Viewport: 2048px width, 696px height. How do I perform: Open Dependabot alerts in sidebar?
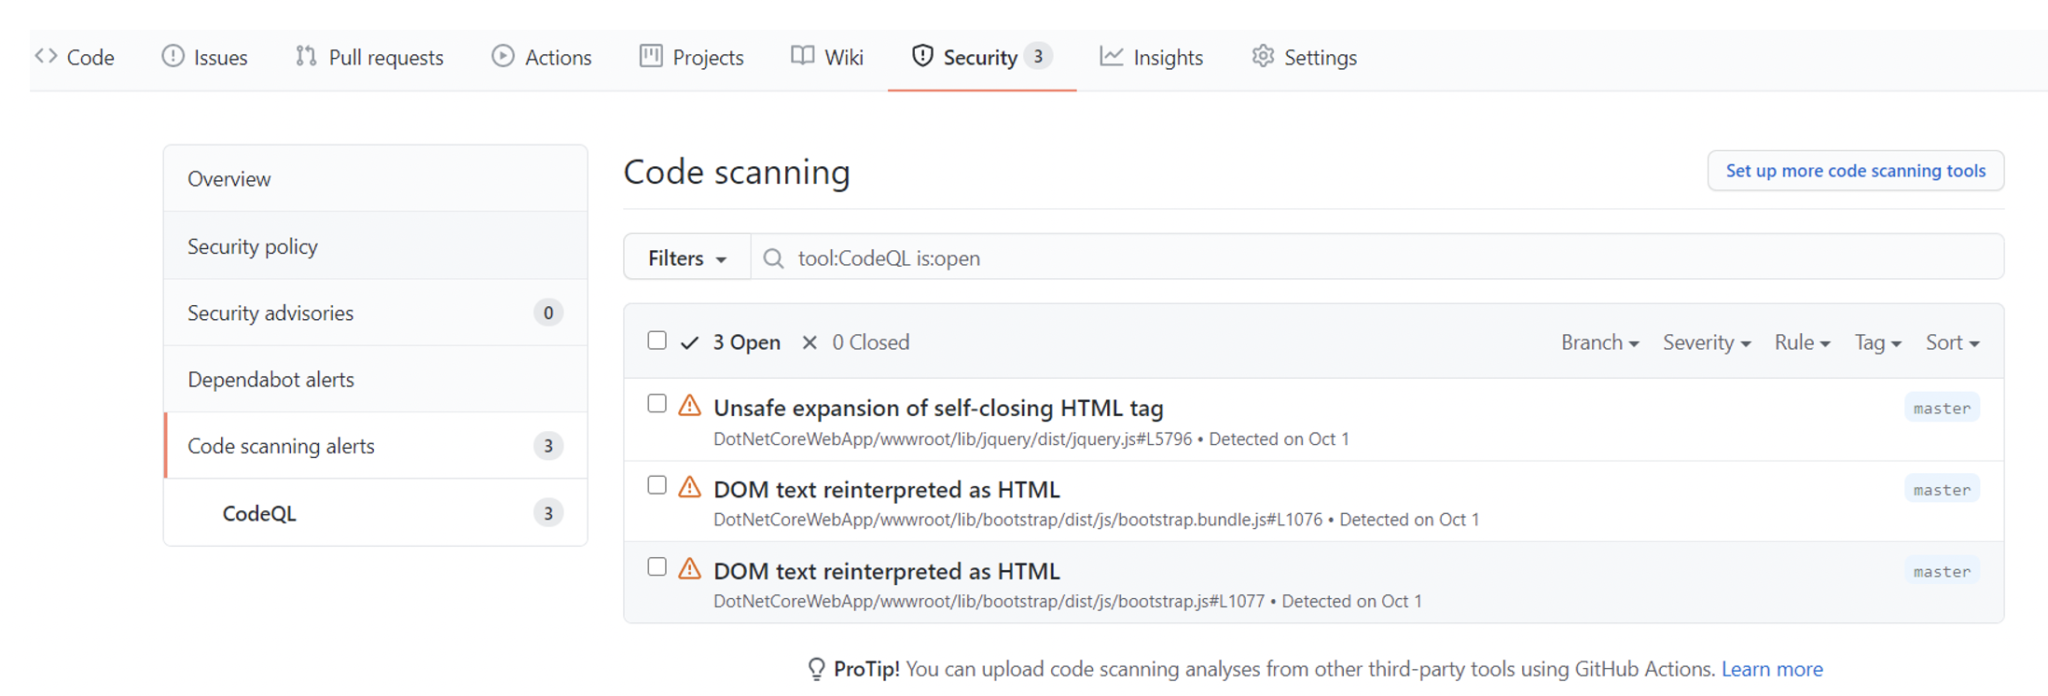[x=271, y=380]
